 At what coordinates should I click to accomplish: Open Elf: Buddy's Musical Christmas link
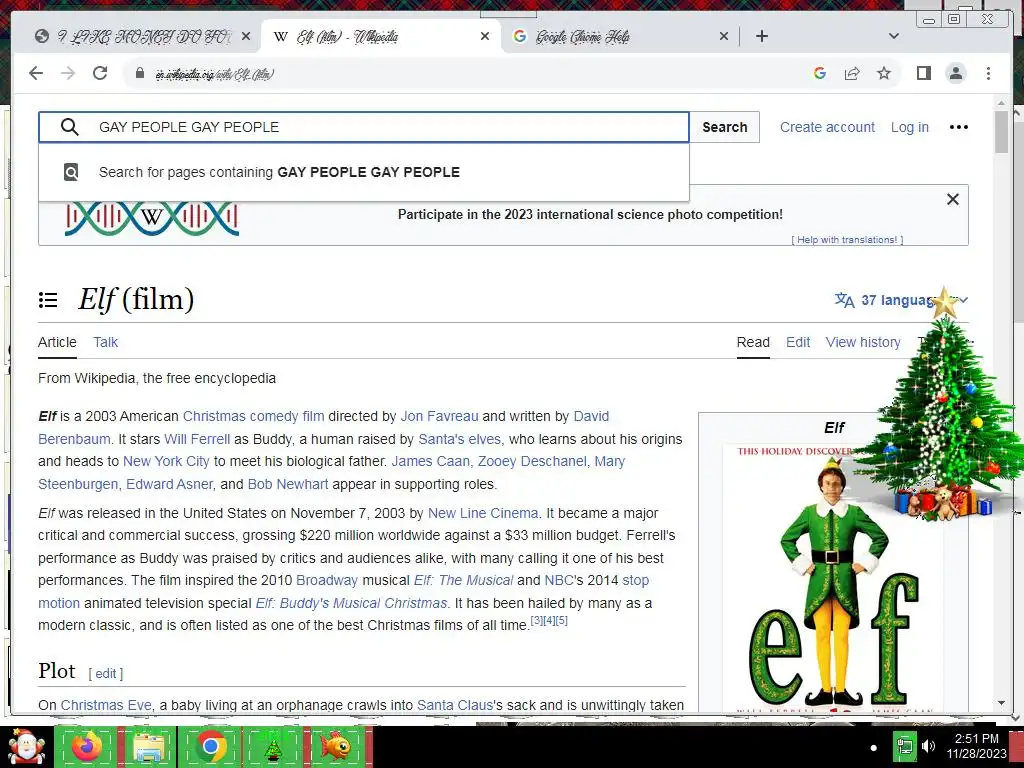[351, 603]
